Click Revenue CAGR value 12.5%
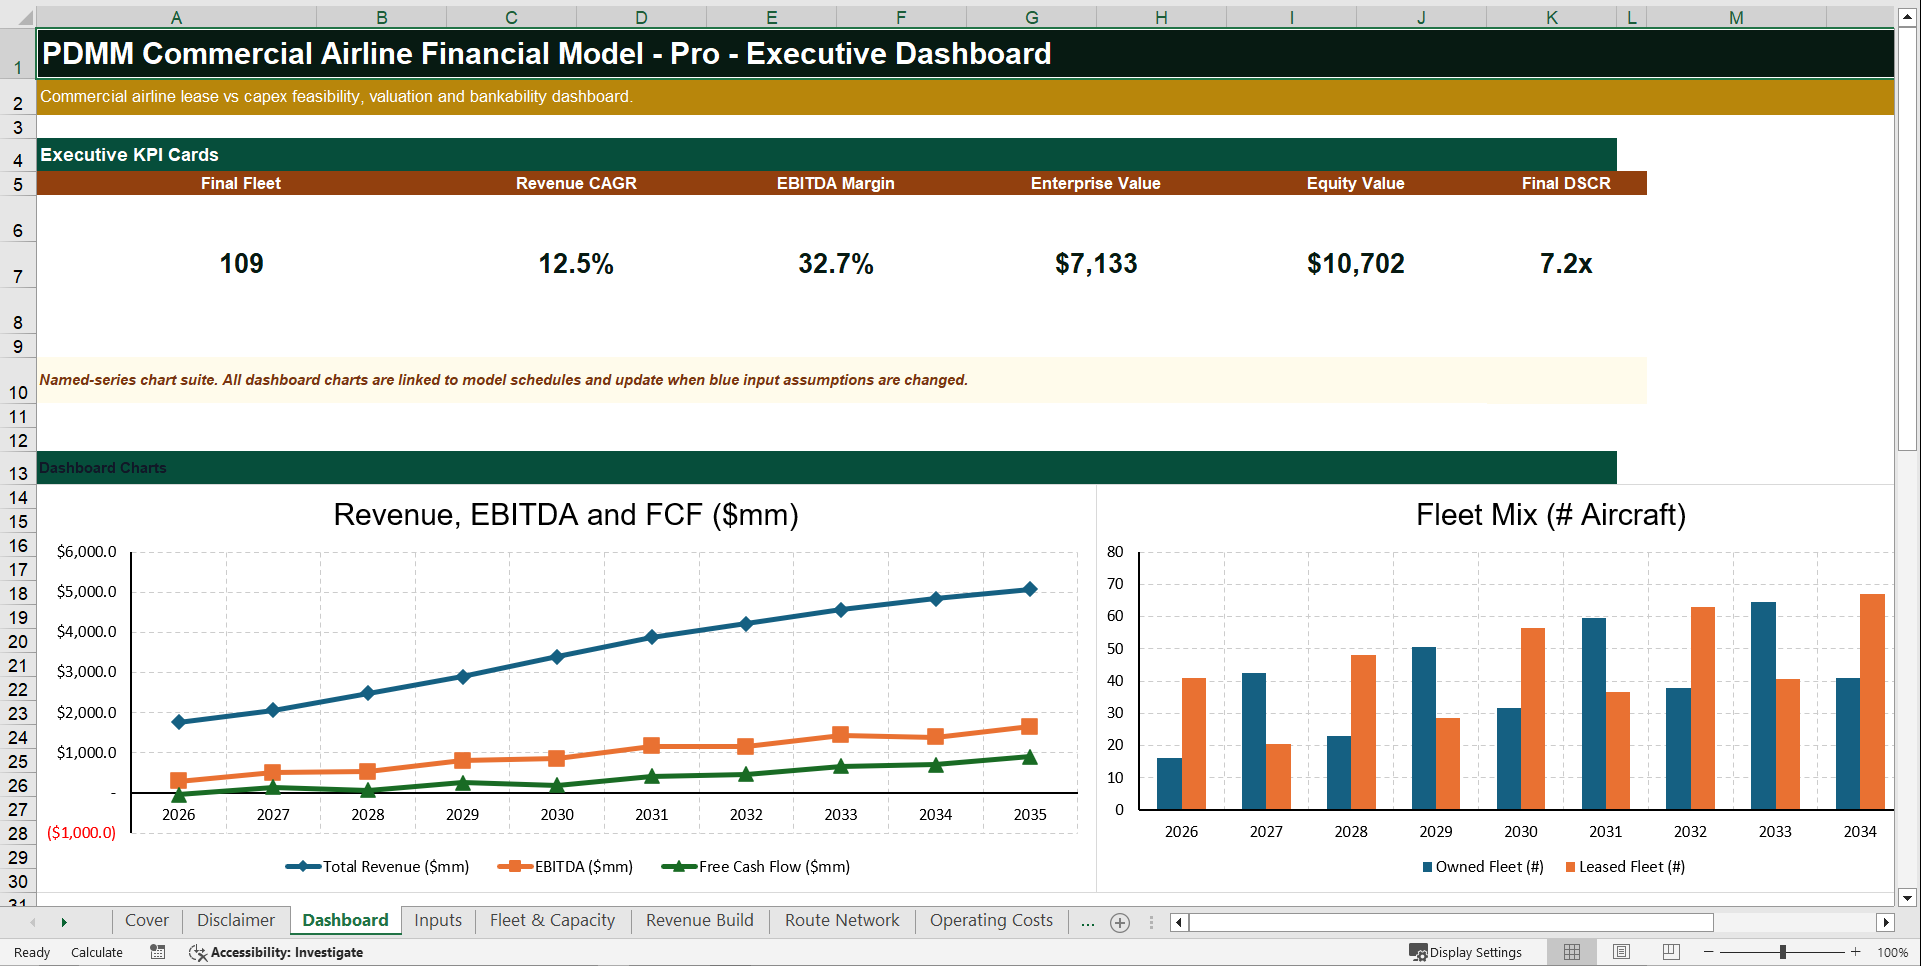The image size is (1921, 966). (x=576, y=264)
